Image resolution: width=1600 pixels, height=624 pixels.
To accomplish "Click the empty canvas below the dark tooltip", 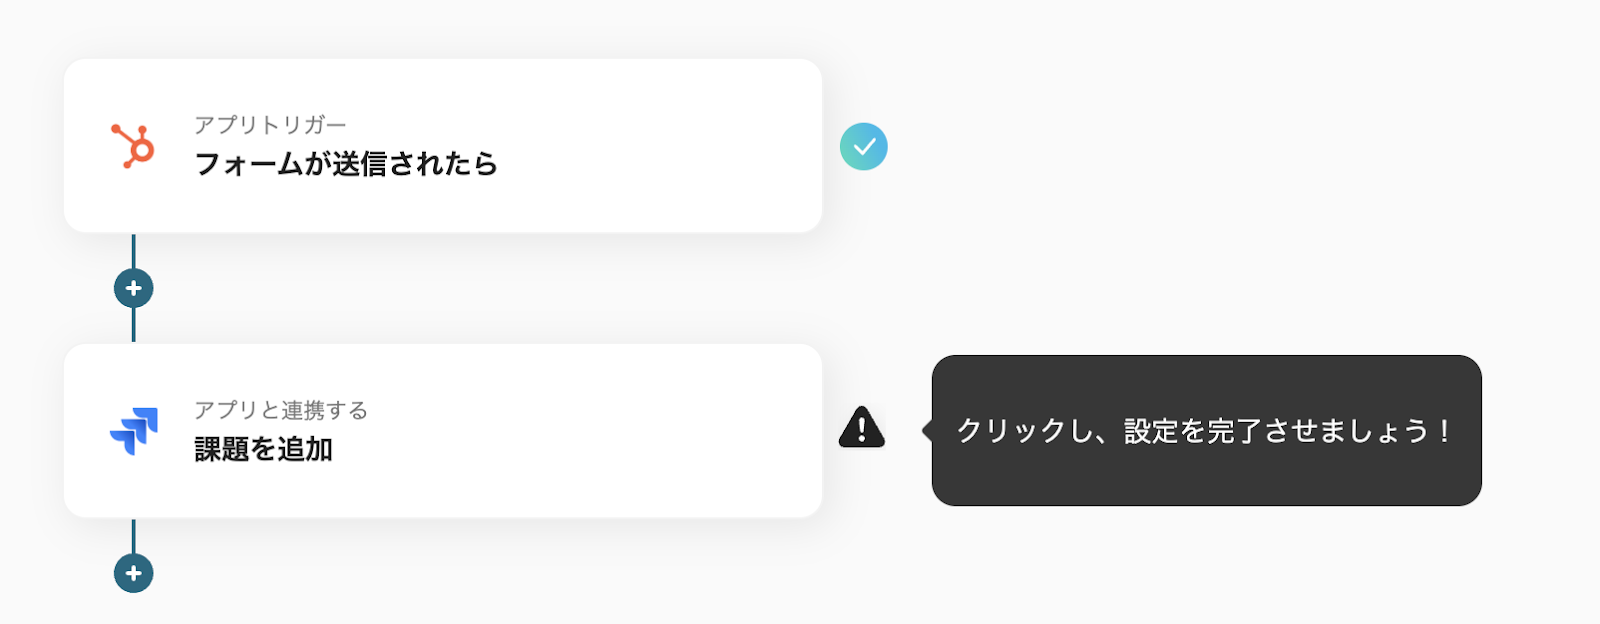I will [1205, 565].
